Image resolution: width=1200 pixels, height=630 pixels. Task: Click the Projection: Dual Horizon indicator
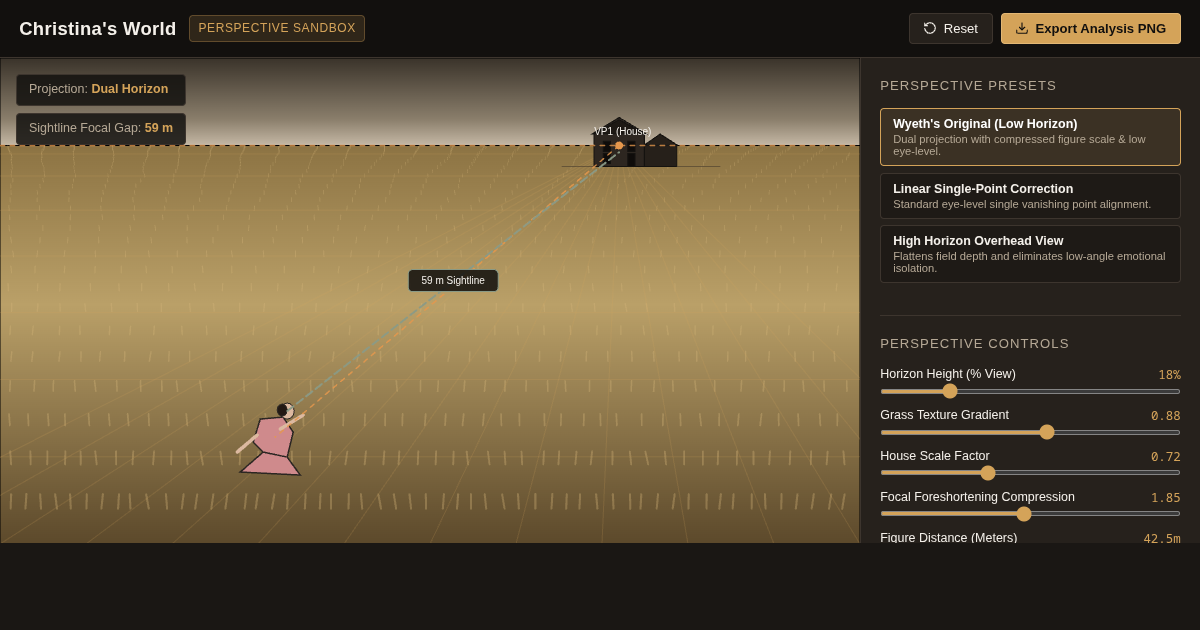pyautogui.click(x=101, y=90)
